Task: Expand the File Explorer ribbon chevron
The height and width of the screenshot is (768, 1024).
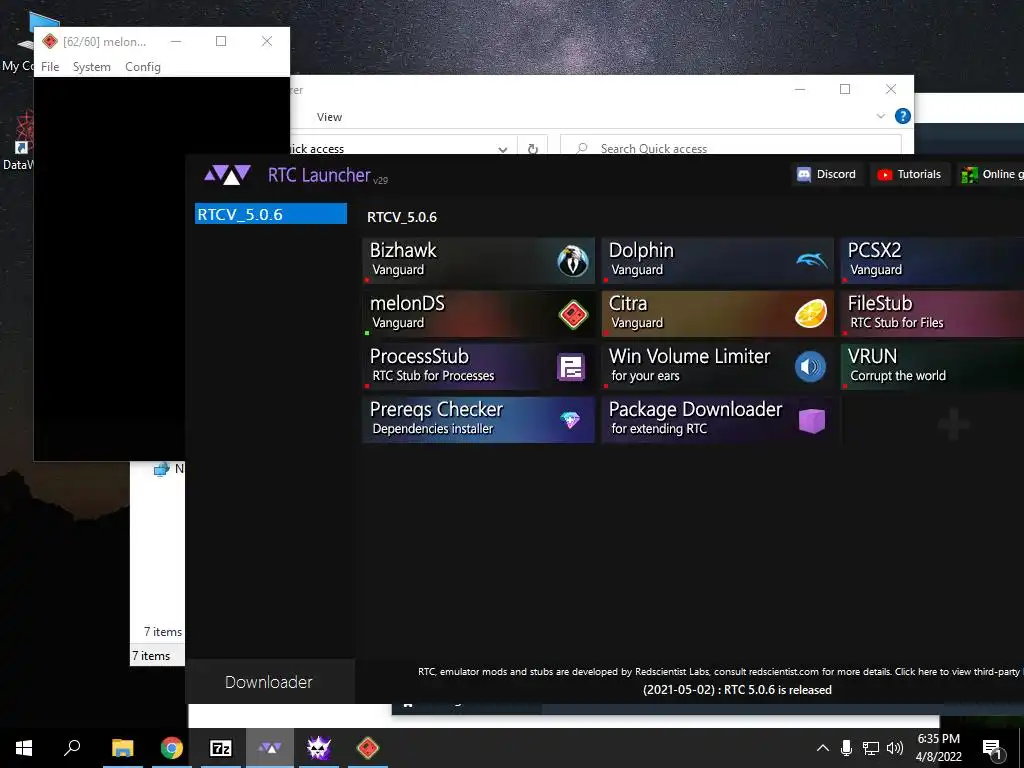Action: (880, 116)
